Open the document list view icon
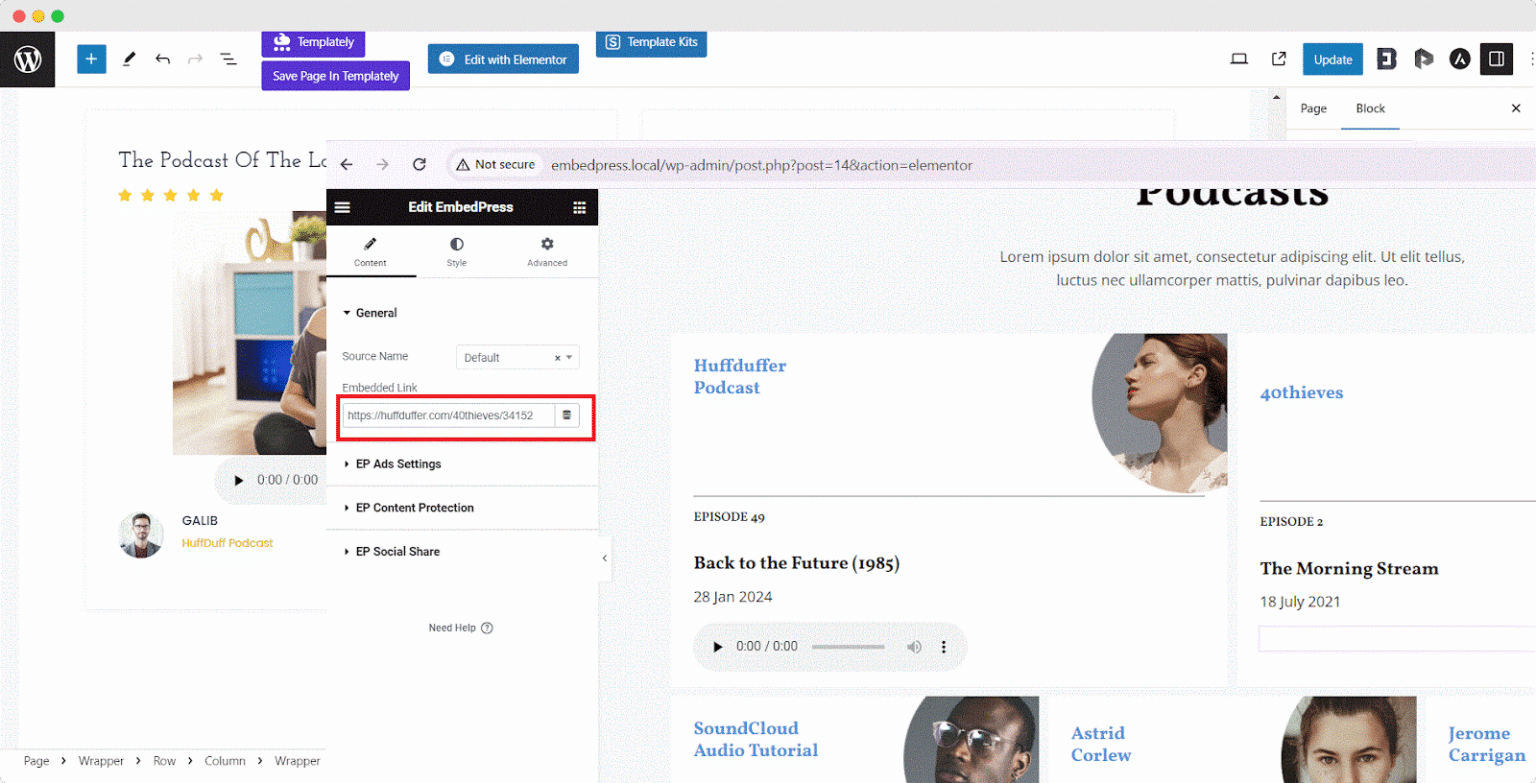Viewport: 1536px width, 783px height. (229, 59)
